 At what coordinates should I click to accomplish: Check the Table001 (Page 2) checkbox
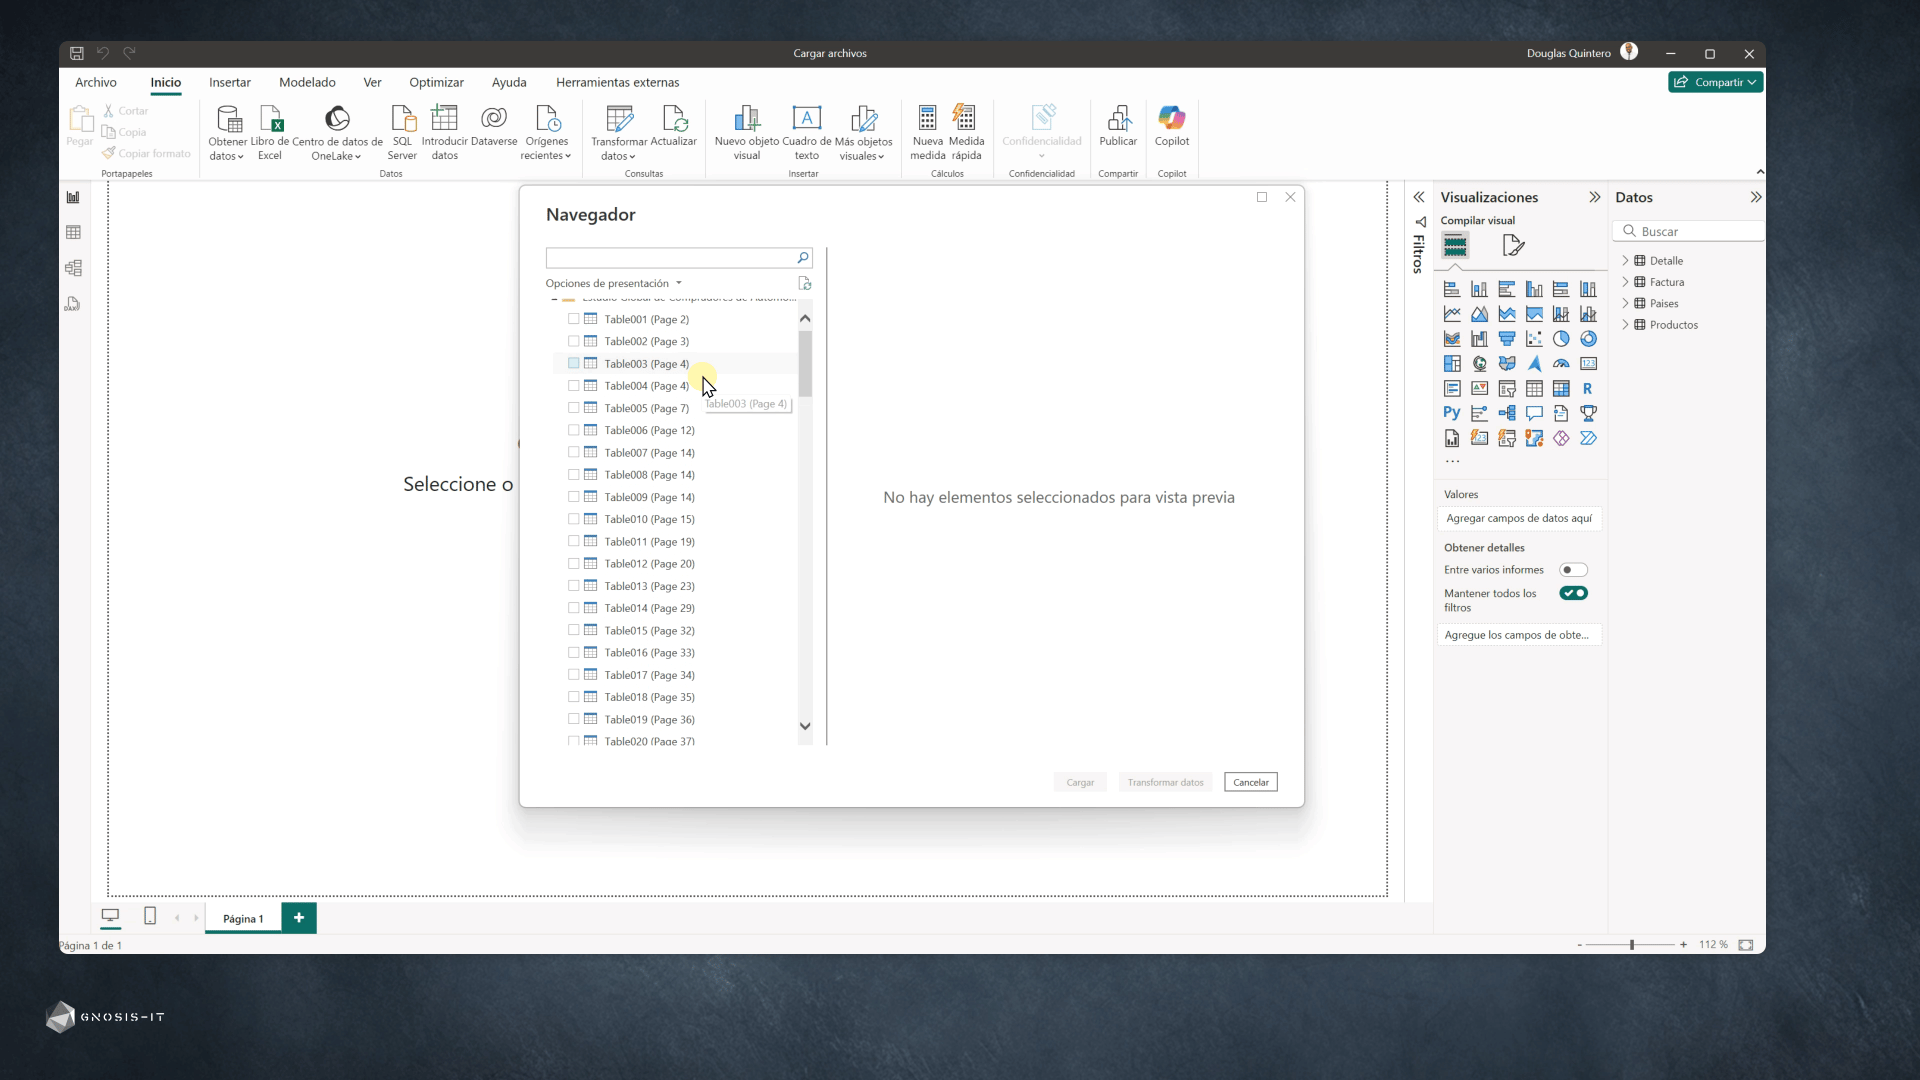point(574,319)
